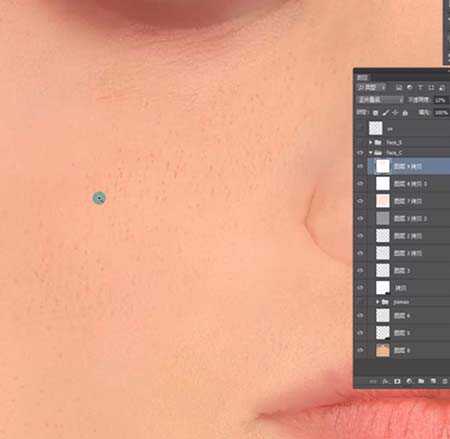Expand the collapsed face_S group
Image resolution: width=450 pixels, height=439 pixels.
click(371, 142)
